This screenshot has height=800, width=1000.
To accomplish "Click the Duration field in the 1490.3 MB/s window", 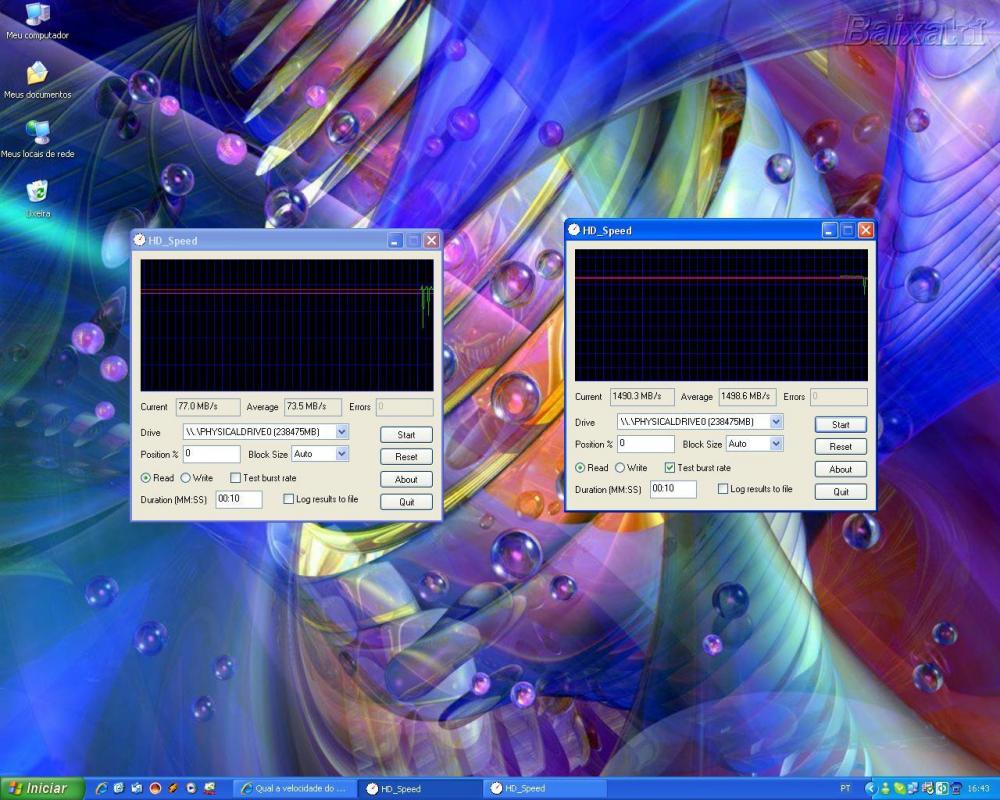I will click(673, 489).
